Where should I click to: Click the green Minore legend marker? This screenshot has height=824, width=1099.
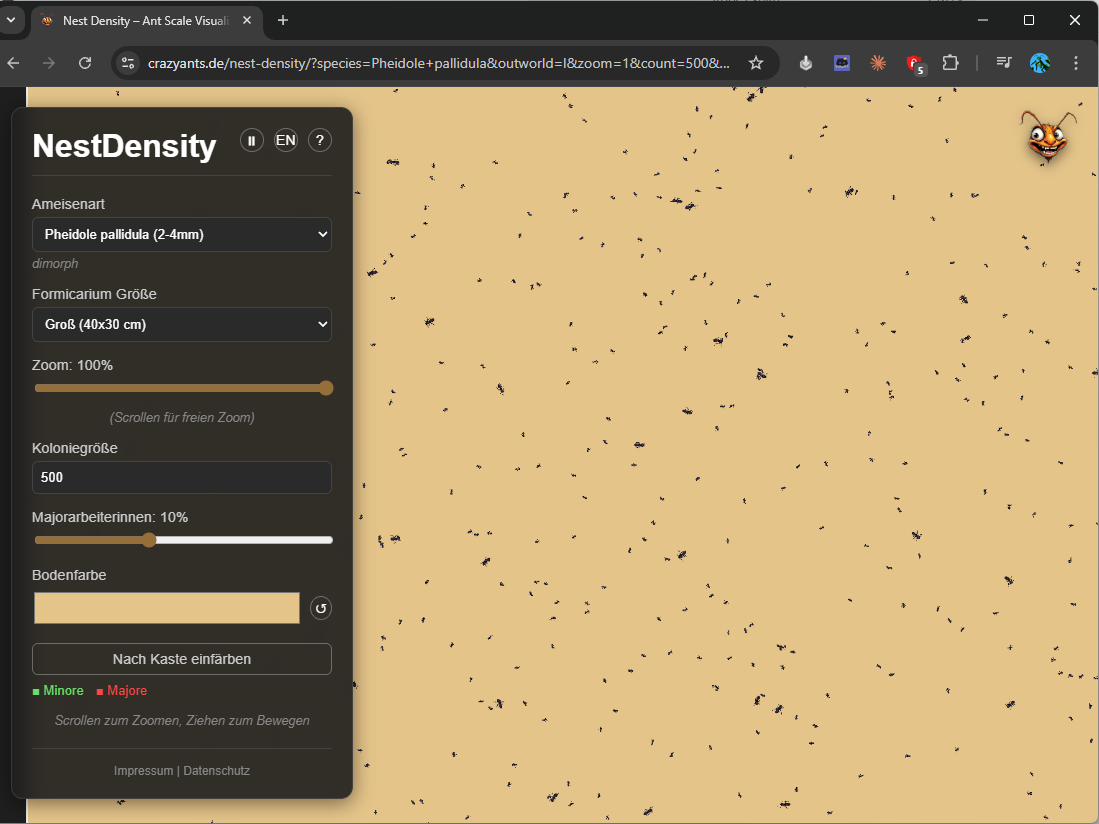pos(36,690)
